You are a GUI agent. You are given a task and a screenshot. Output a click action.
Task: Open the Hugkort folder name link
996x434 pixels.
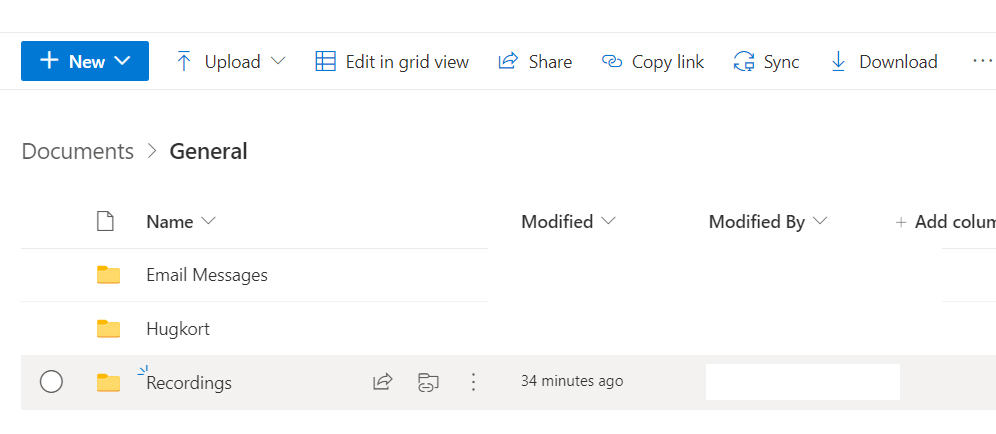178,328
